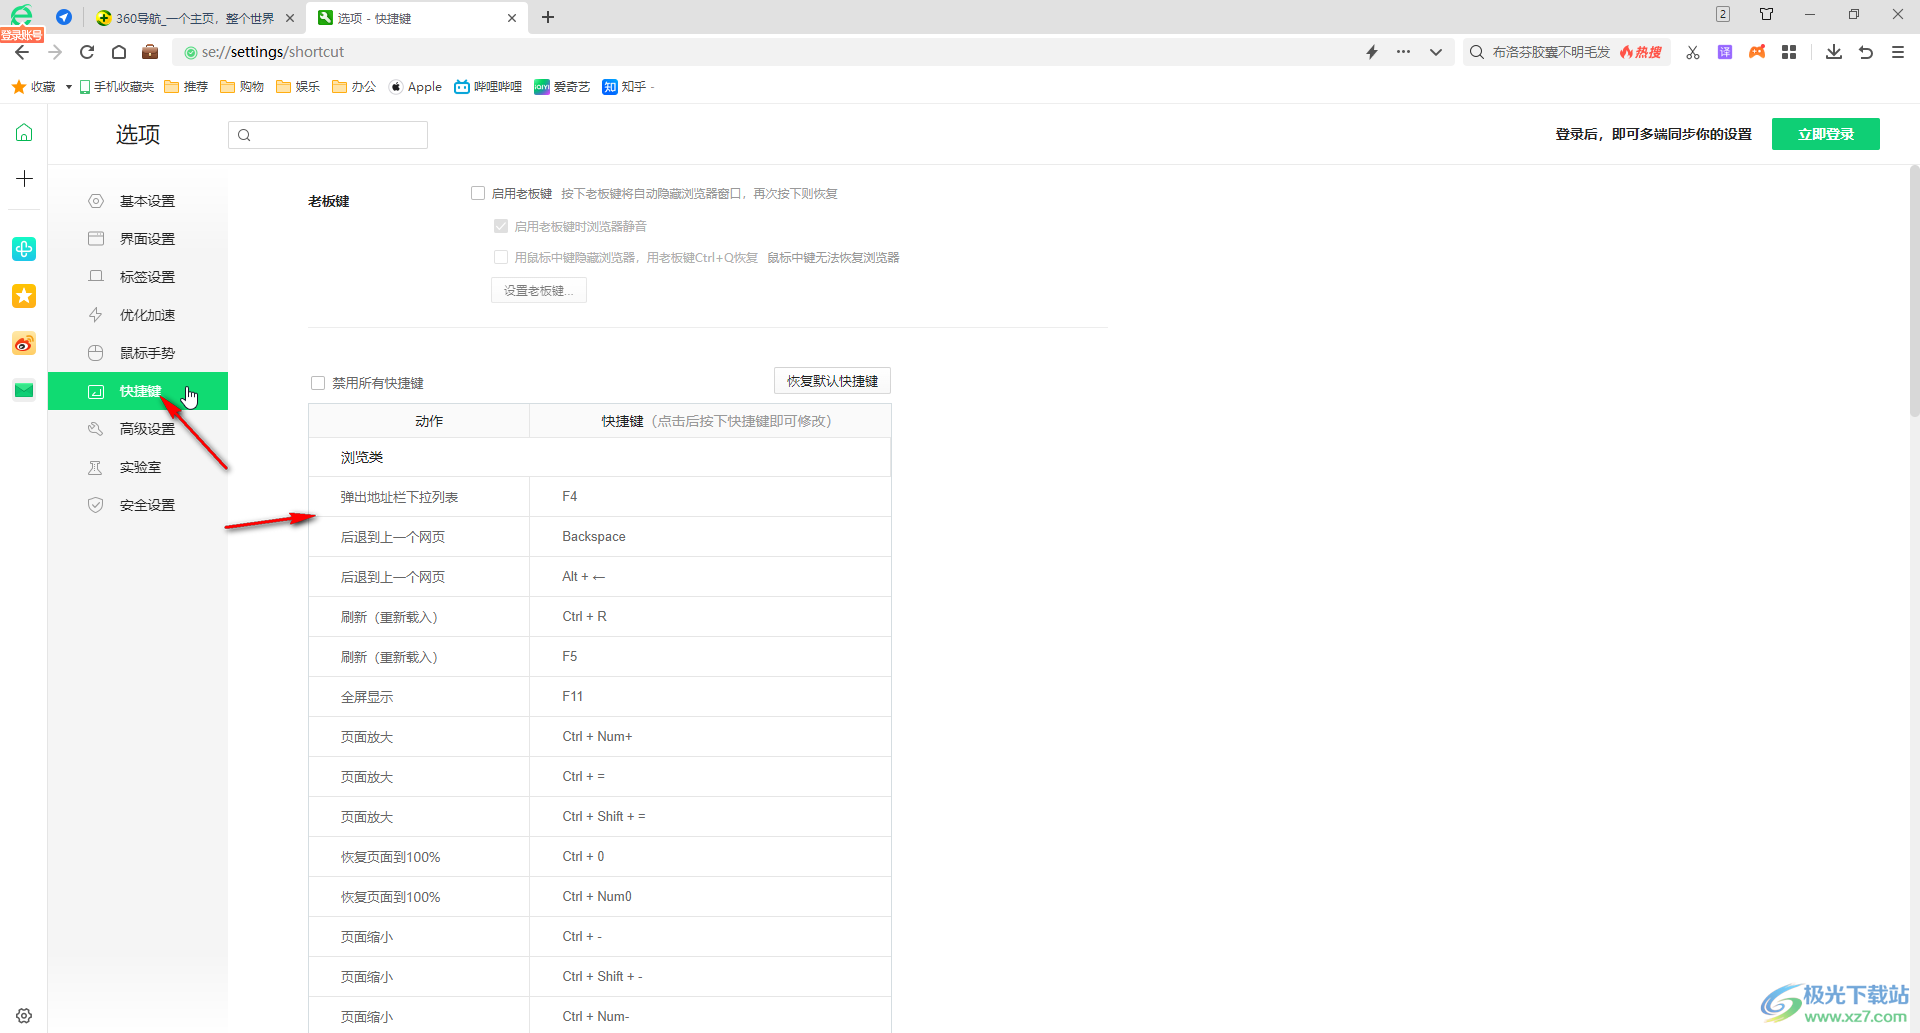Screen dimensions: 1920x1033
Task: Click the tab count indicator icon
Action: tap(1723, 14)
